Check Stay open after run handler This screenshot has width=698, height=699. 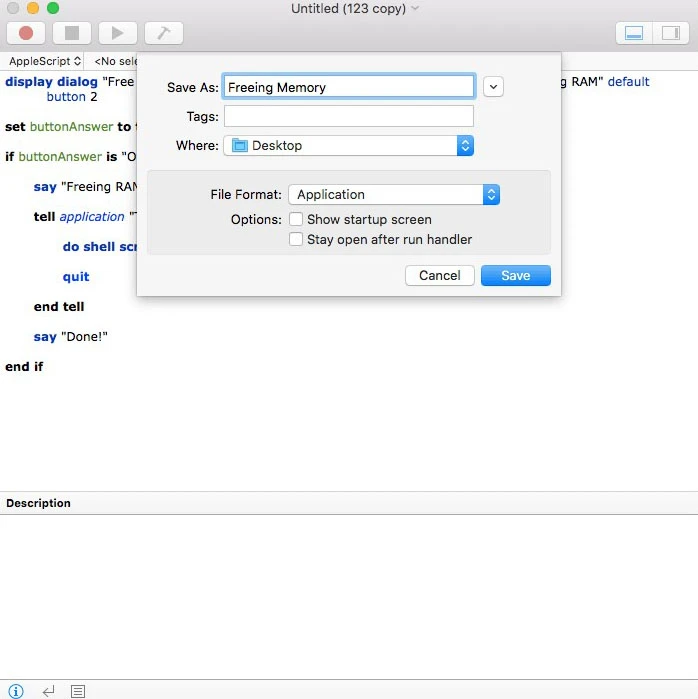pyautogui.click(x=296, y=239)
